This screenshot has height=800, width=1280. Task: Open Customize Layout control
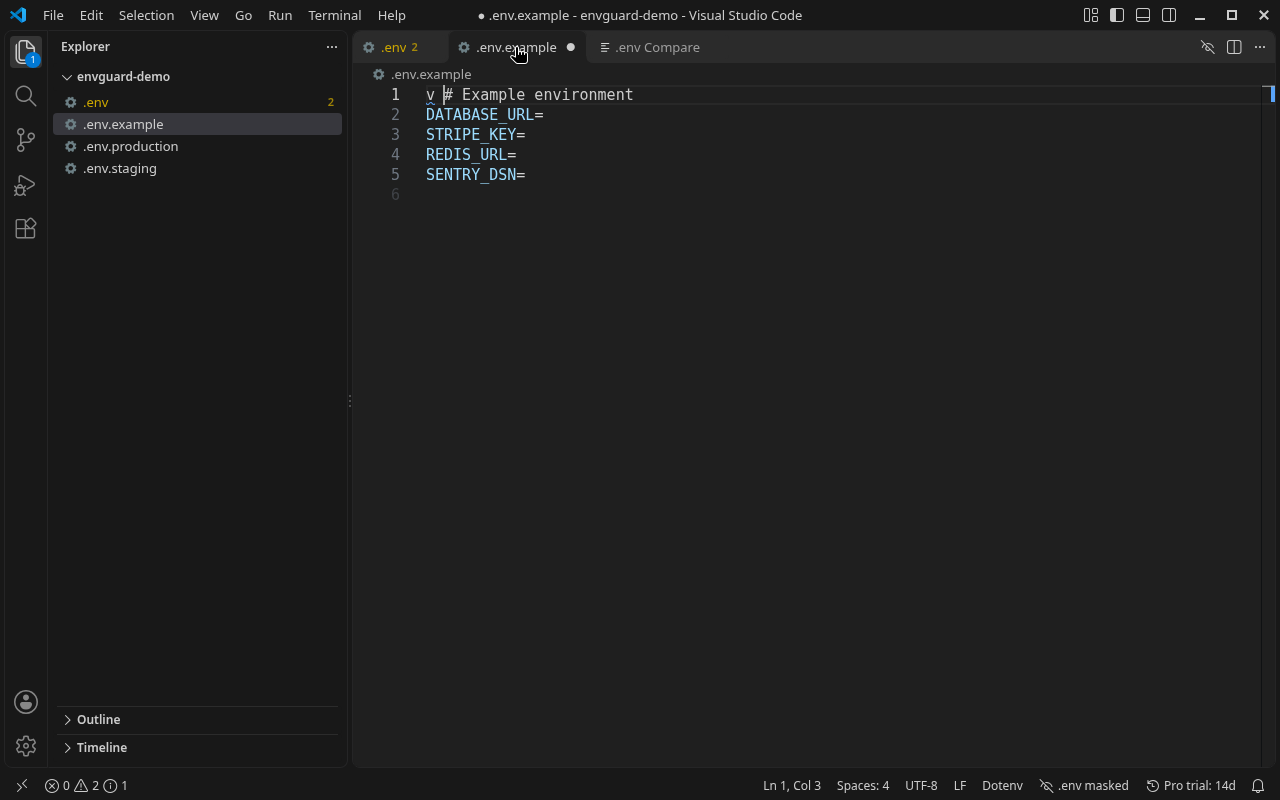pos(1091,15)
